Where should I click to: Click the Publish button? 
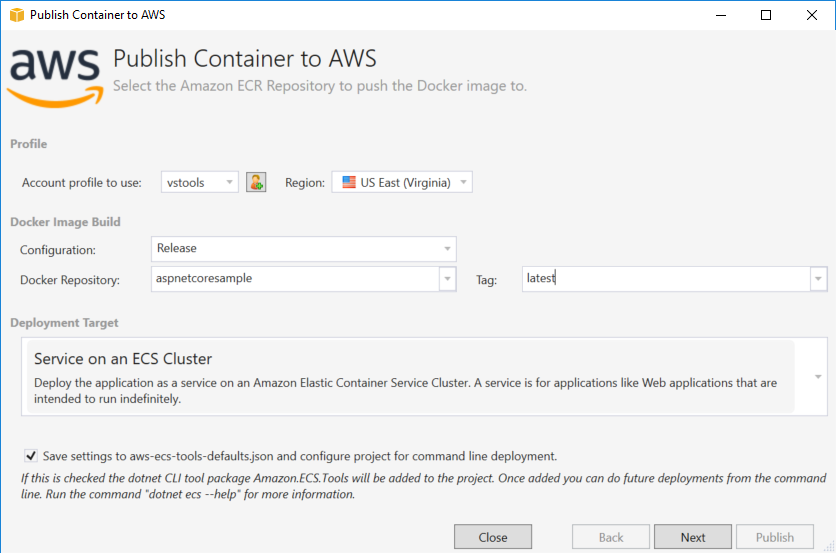coord(775,537)
